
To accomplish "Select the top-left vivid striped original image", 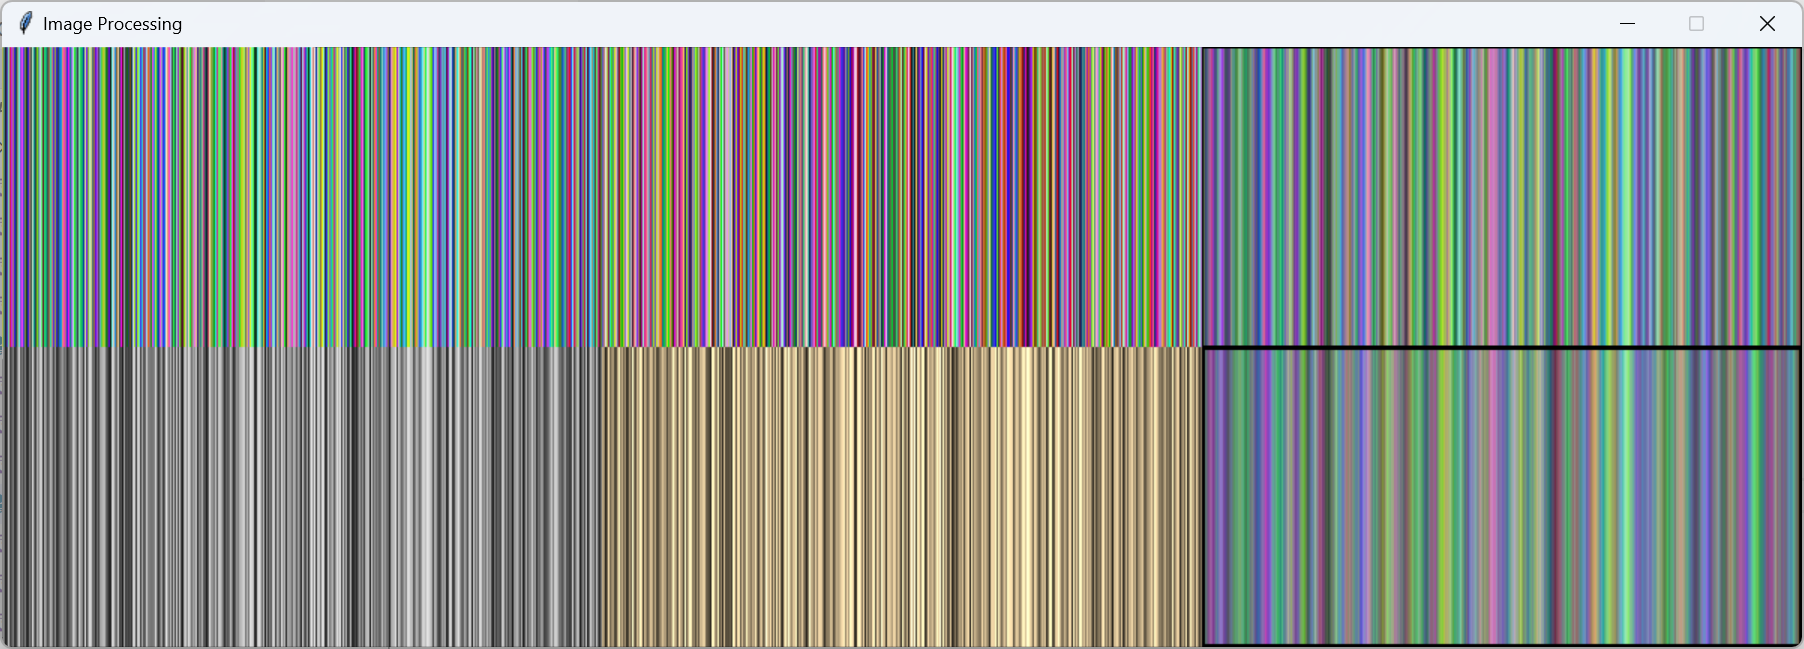I will tap(302, 197).
